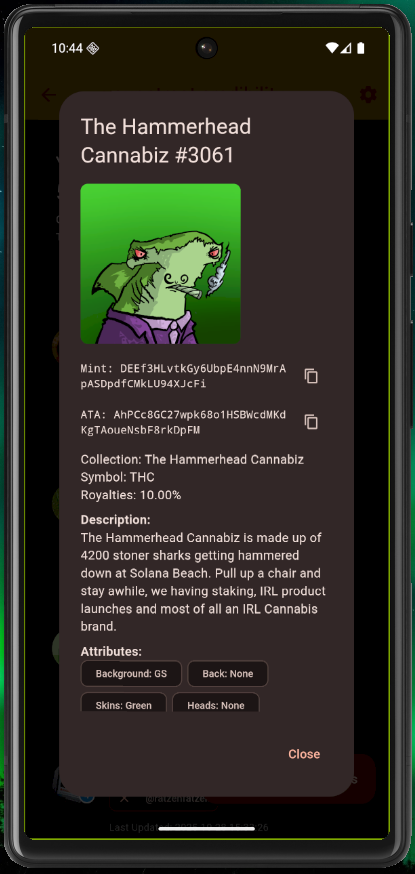Viewport: 415px width, 874px height.
Task: Tap the Heads: None attribute chip
Action: [x=216, y=702]
